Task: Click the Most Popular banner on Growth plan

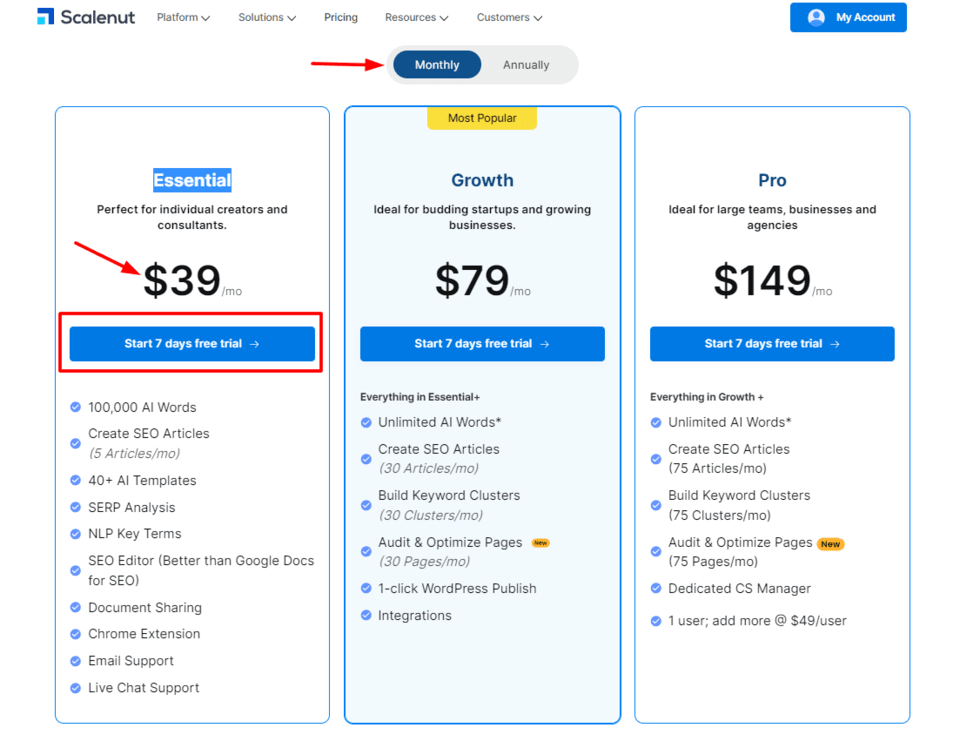Action: pos(482,117)
